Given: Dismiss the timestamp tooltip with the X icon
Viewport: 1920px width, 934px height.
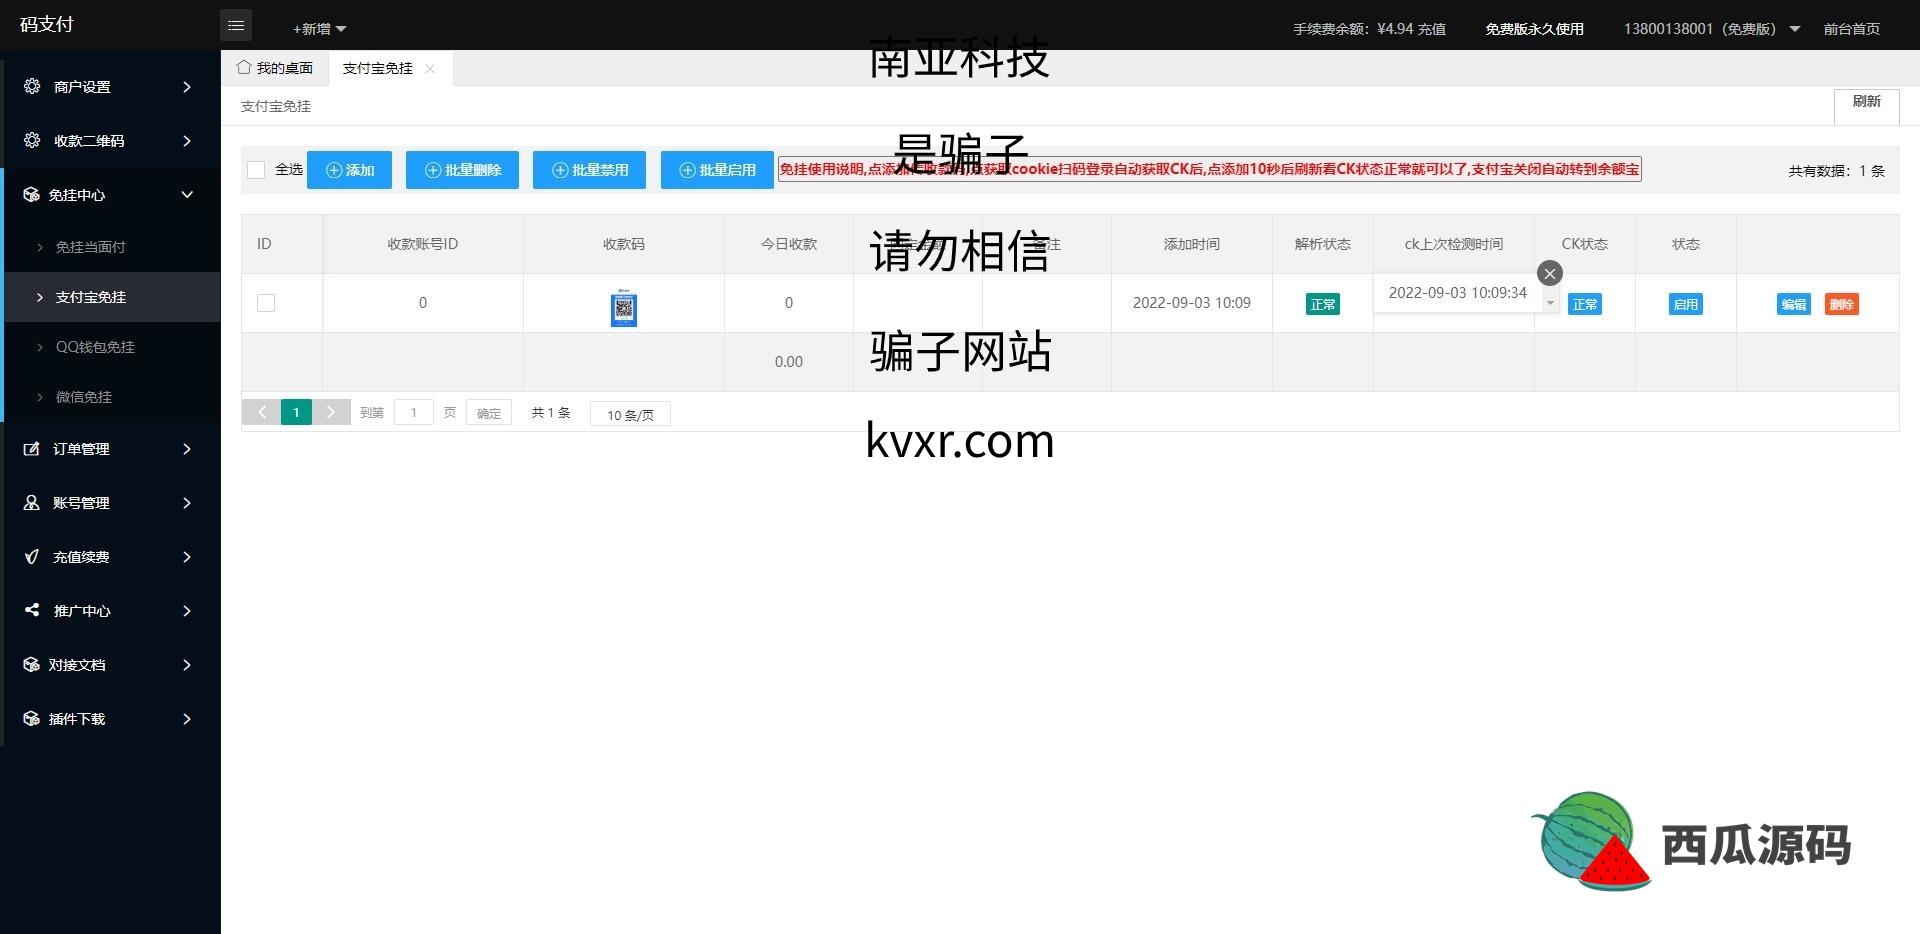Looking at the screenshot, I should [x=1550, y=273].
